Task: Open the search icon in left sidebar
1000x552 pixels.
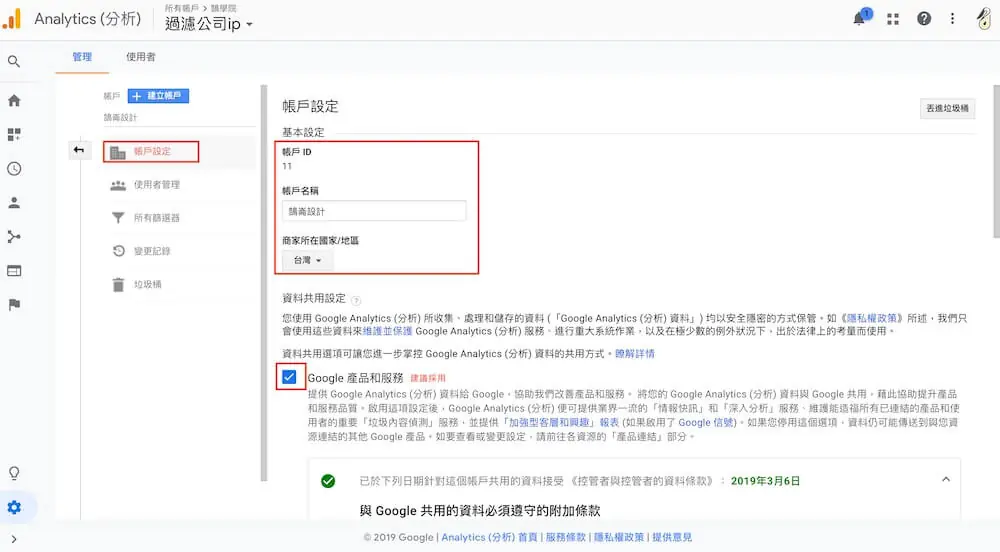Action: [13, 62]
